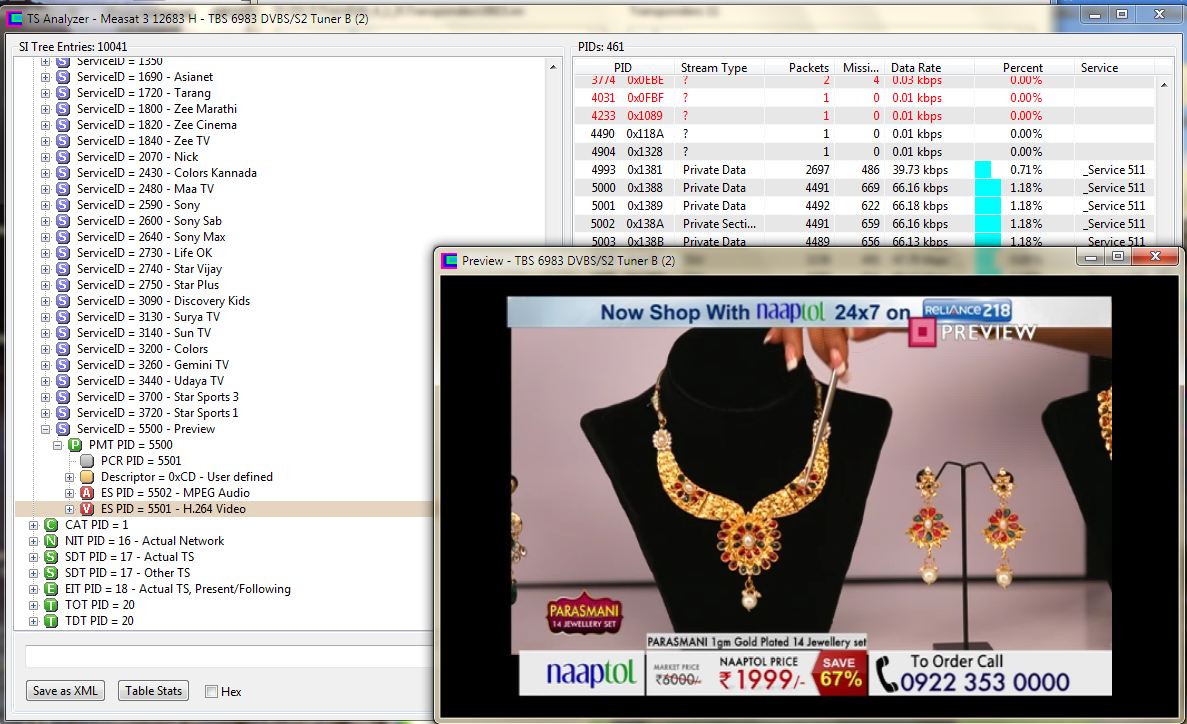Expand ServiceID 2750 Star Plus node

click(x=45, y=286)
